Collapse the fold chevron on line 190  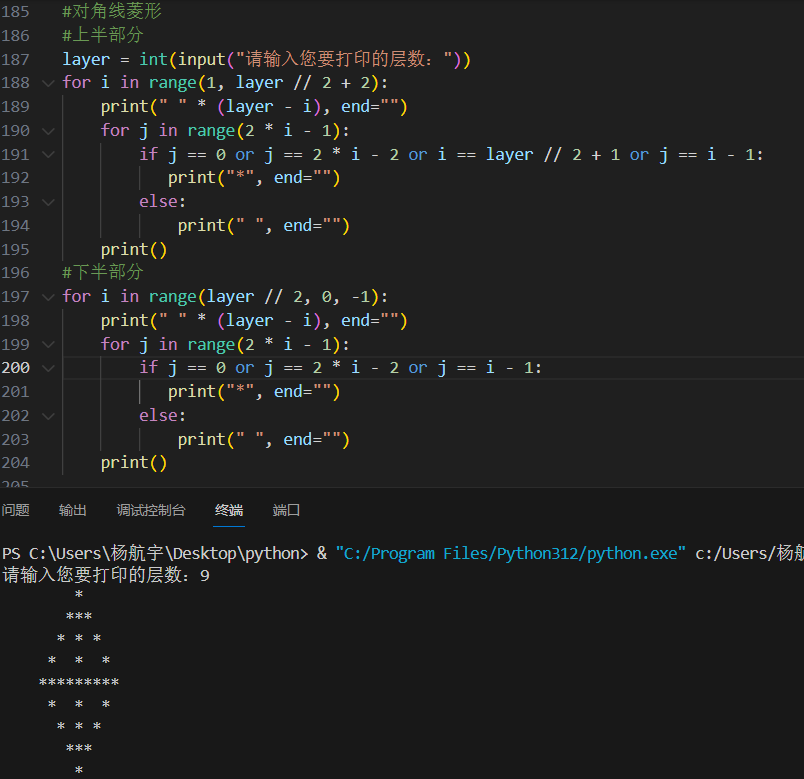click(x=48, y=131)
